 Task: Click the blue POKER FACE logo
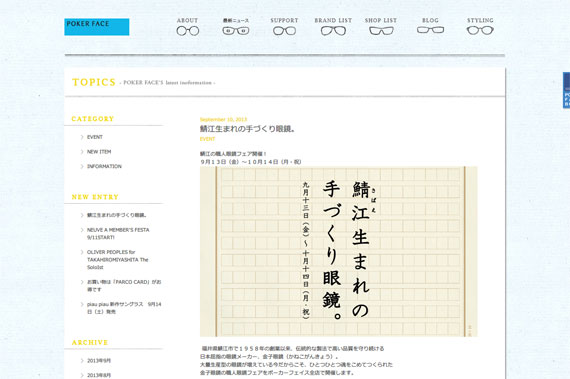click(97, 27)
